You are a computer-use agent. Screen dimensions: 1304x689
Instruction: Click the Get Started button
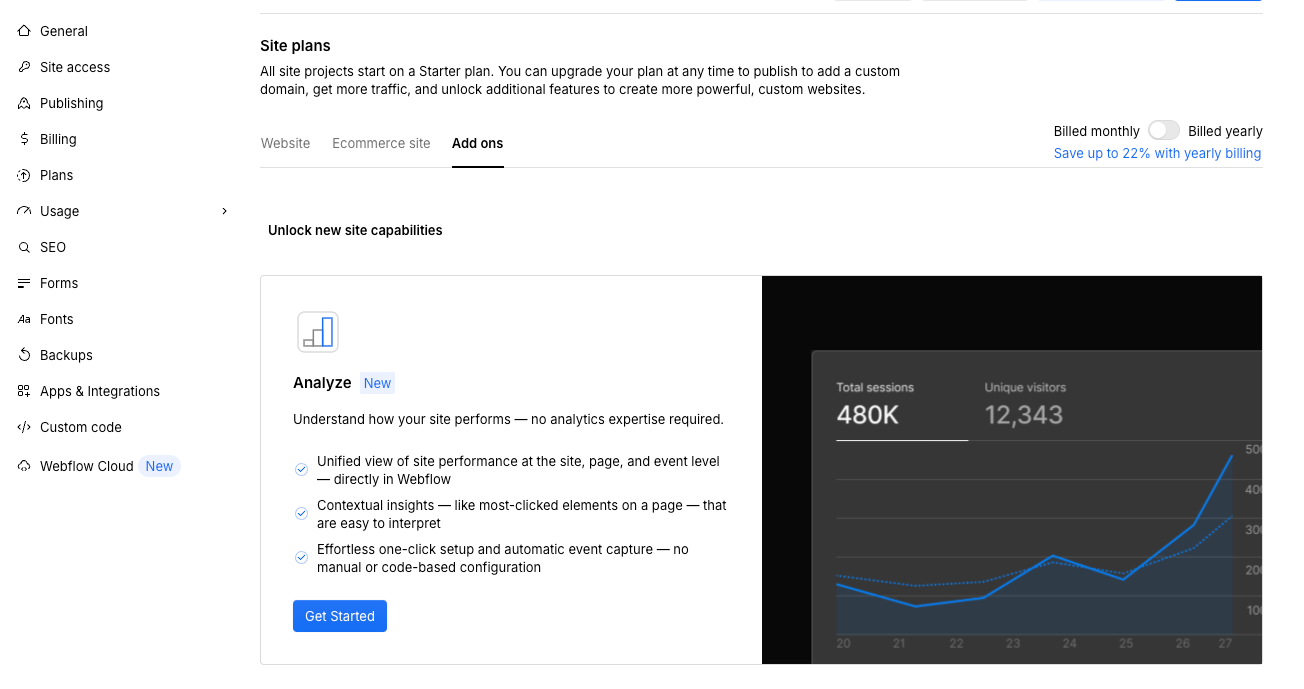coord(340,616)
